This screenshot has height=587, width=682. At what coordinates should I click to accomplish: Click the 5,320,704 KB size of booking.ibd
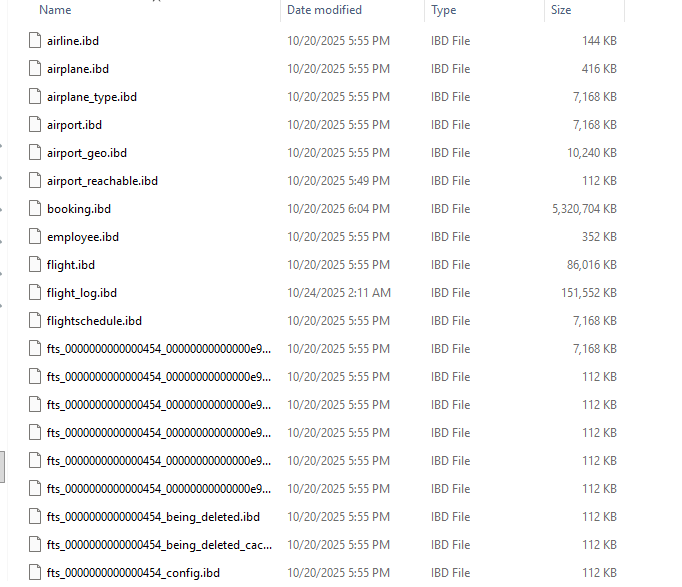coord(584,209)
